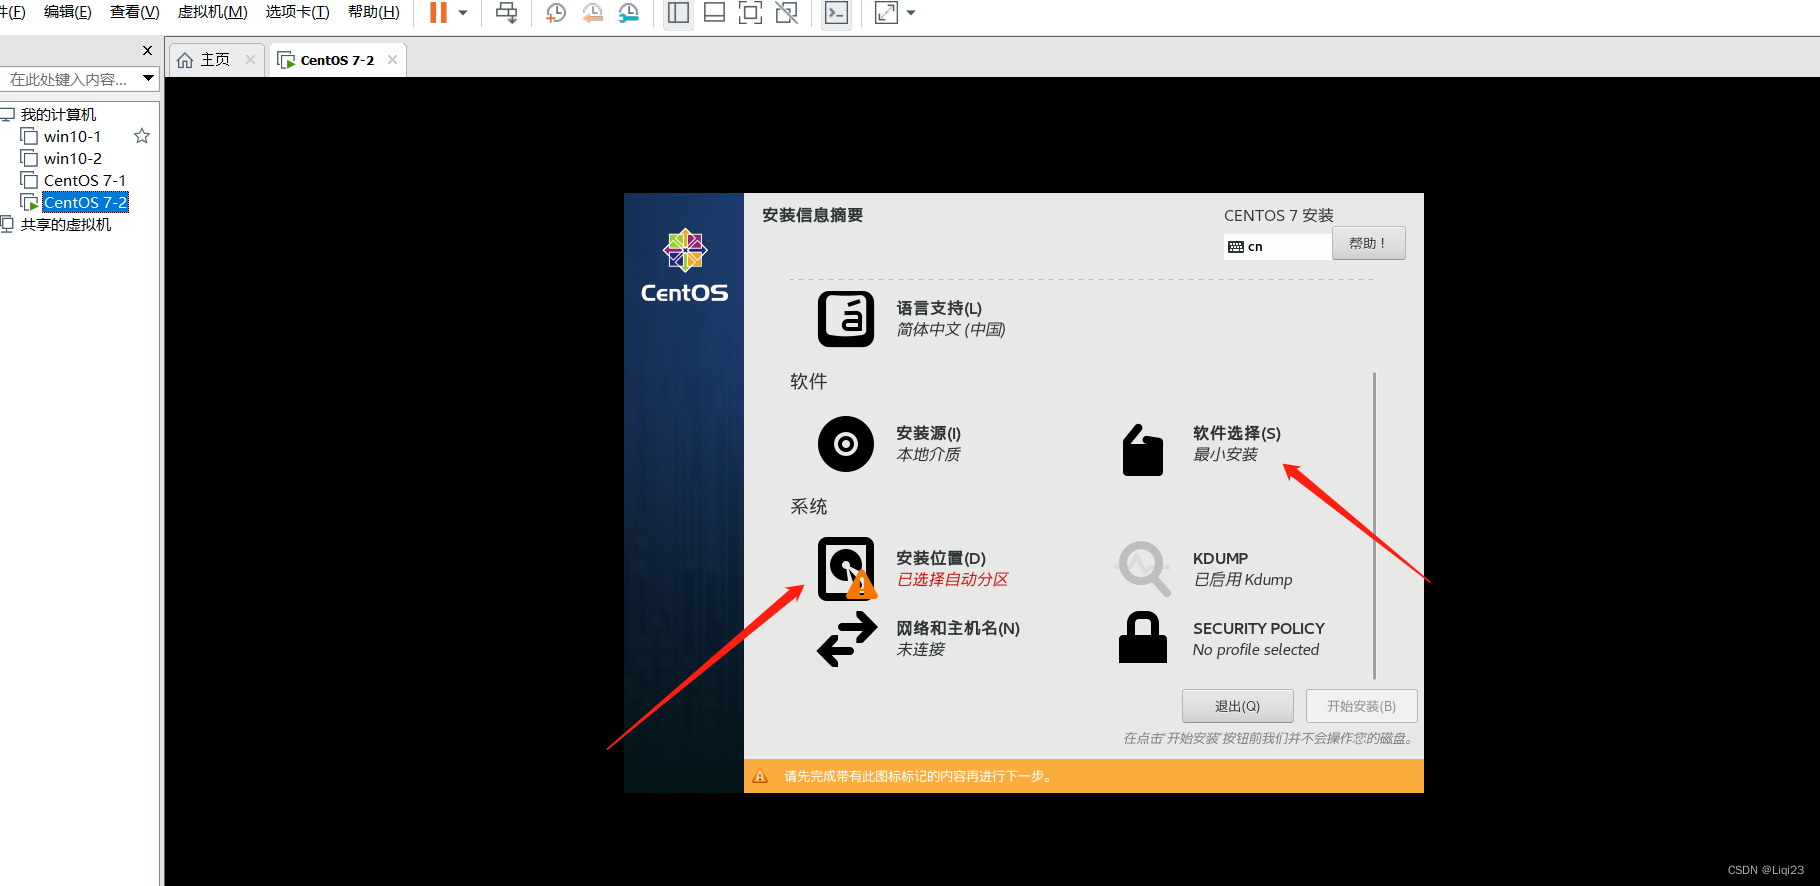Select CentOS 7-2 in the library tree
Viewport: 1820px width, 886px height.
coord(85,202)
